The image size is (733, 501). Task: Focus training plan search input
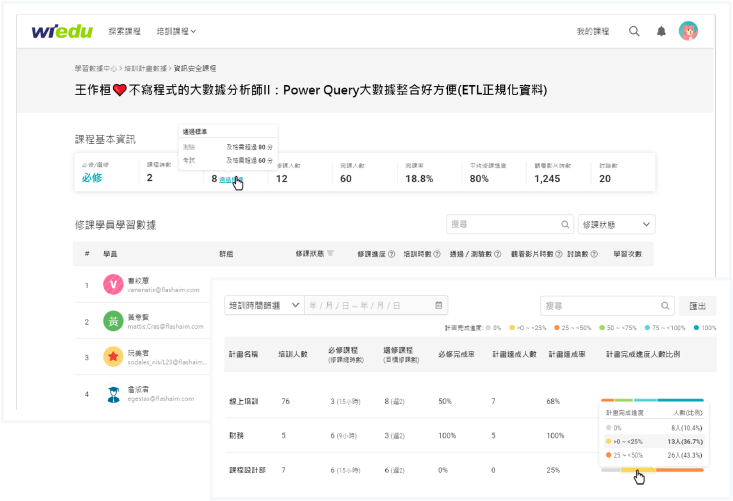point(607,306)
